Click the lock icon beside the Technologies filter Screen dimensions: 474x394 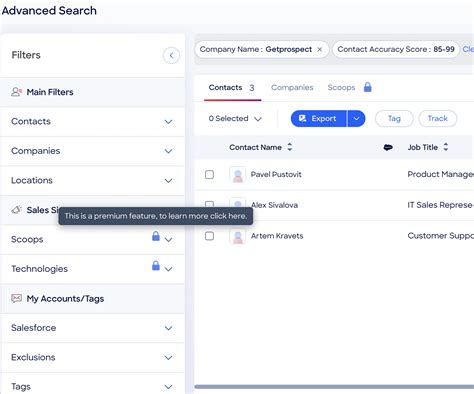click(156, 266)
